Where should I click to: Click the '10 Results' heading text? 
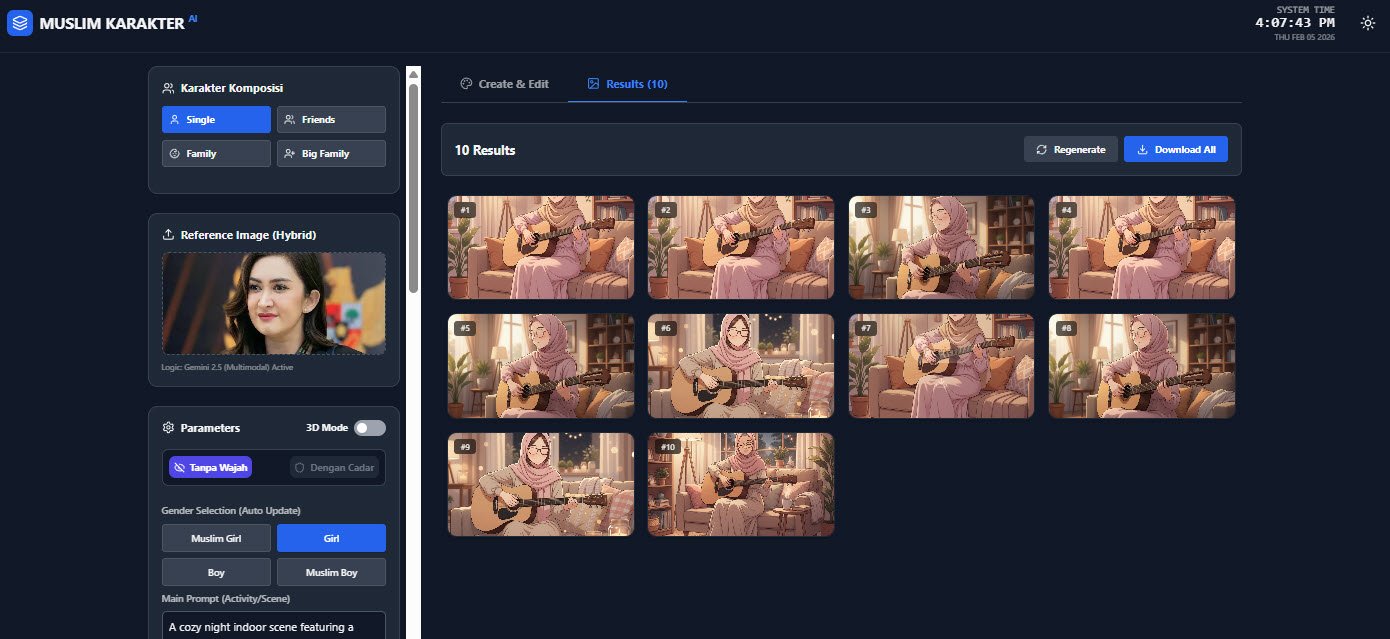(x=485, y=150)
